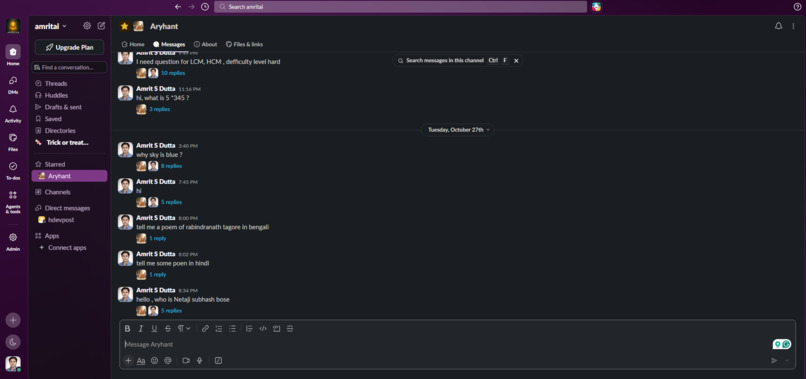Viewport: 806px width, 379px height.
Task: Open Admin in the left rail
Action: click(x=13, y=241)
